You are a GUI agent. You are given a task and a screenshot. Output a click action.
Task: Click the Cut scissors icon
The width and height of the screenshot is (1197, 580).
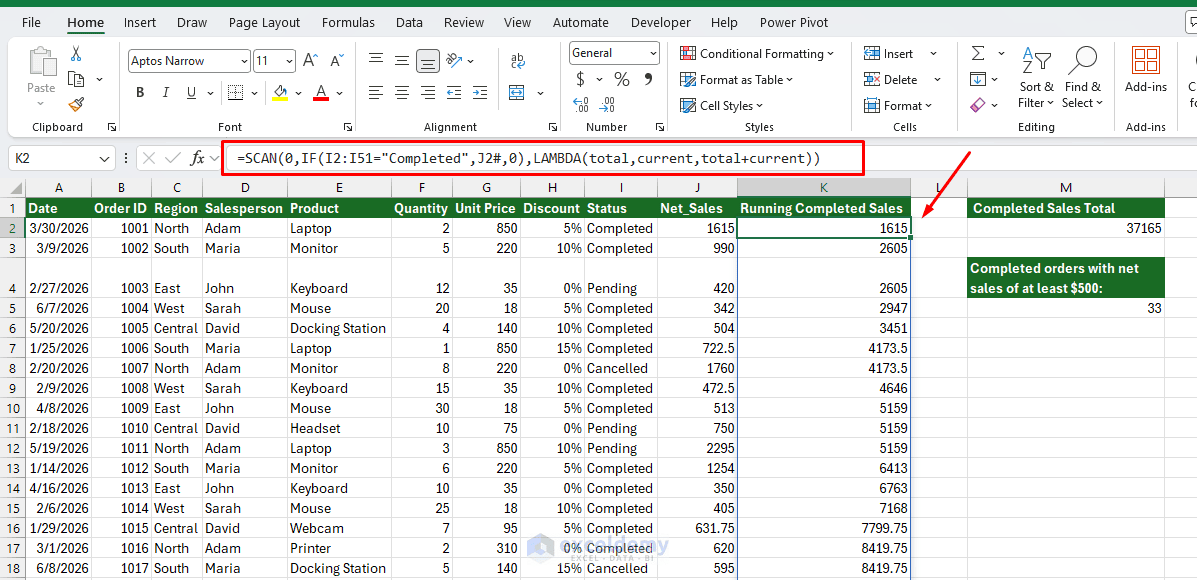coord(76,53)
